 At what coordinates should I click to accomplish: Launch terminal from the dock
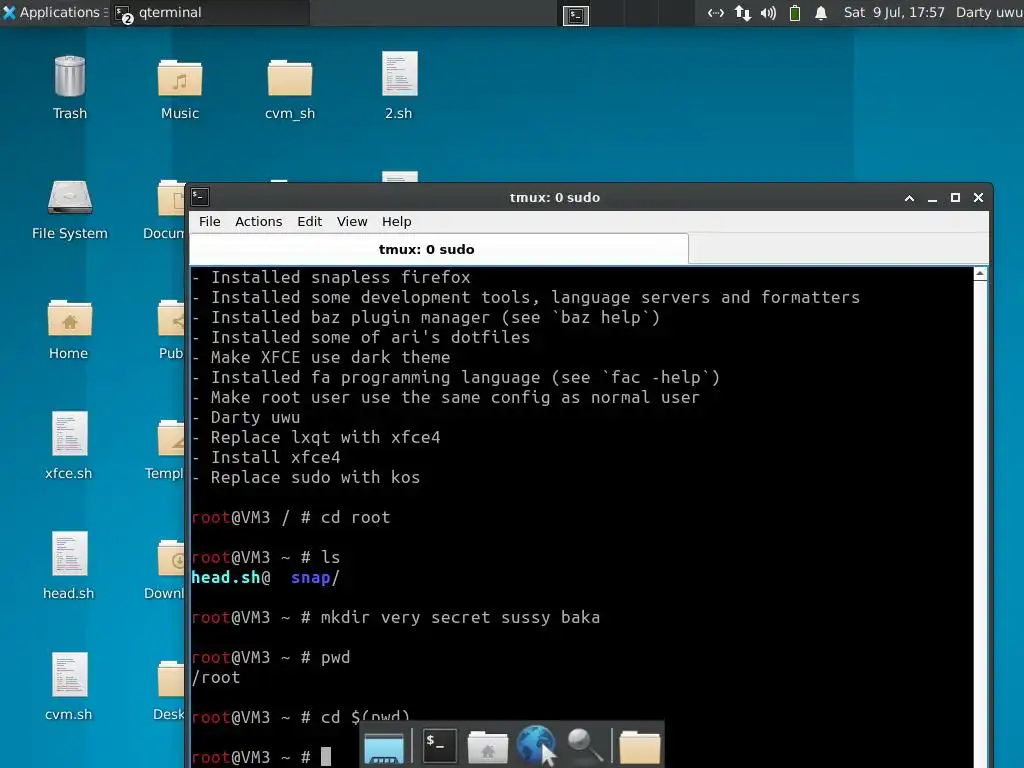click(x=439, y=744)
